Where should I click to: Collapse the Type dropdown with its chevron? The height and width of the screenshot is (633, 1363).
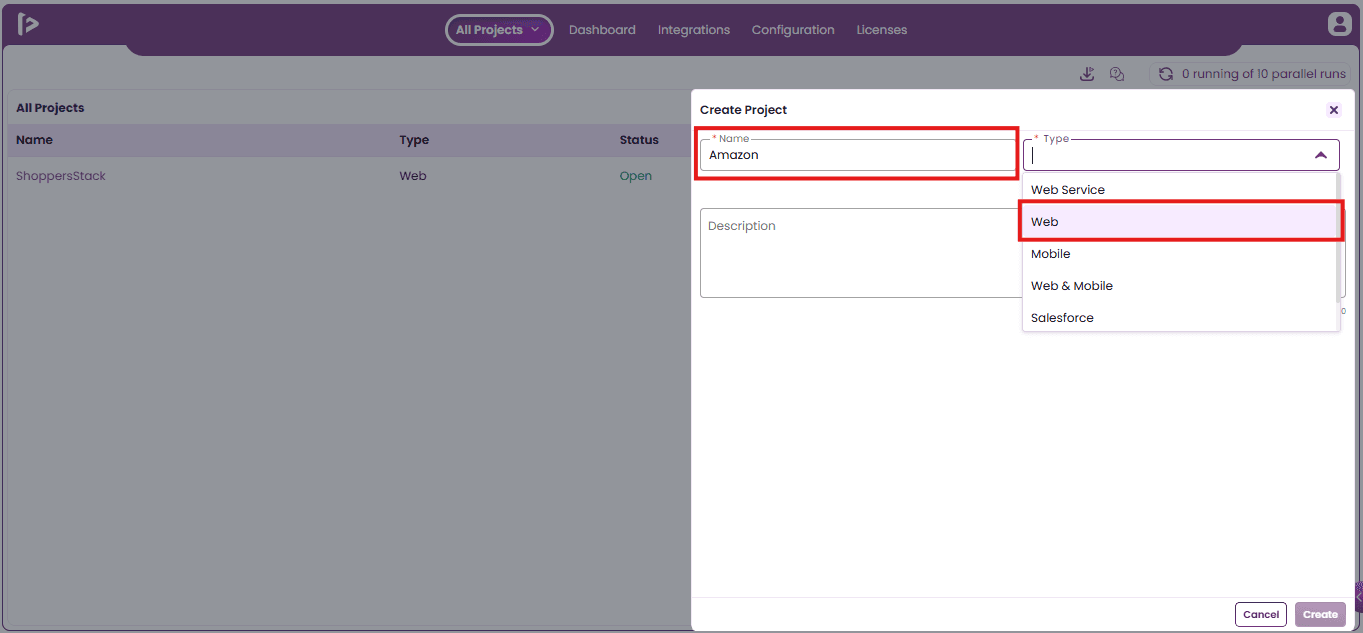[x=1321, y=155]
